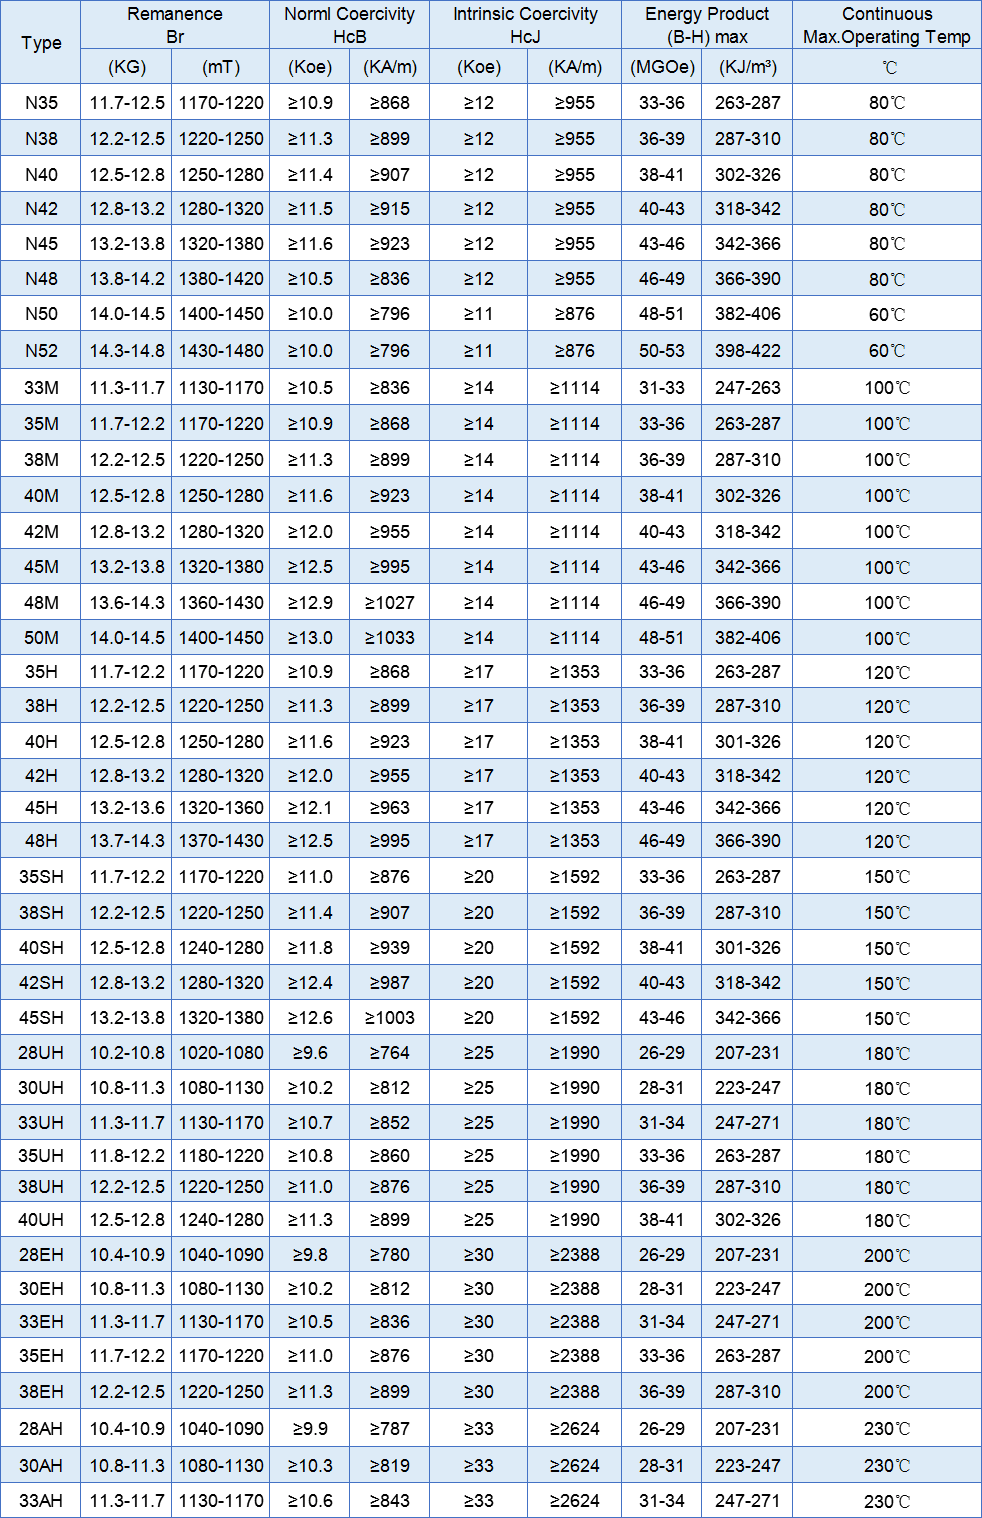The width and height of the screenshot is (982, 1518).
Task: Select the "N40" type cell
Action: (x=41, y=174)
